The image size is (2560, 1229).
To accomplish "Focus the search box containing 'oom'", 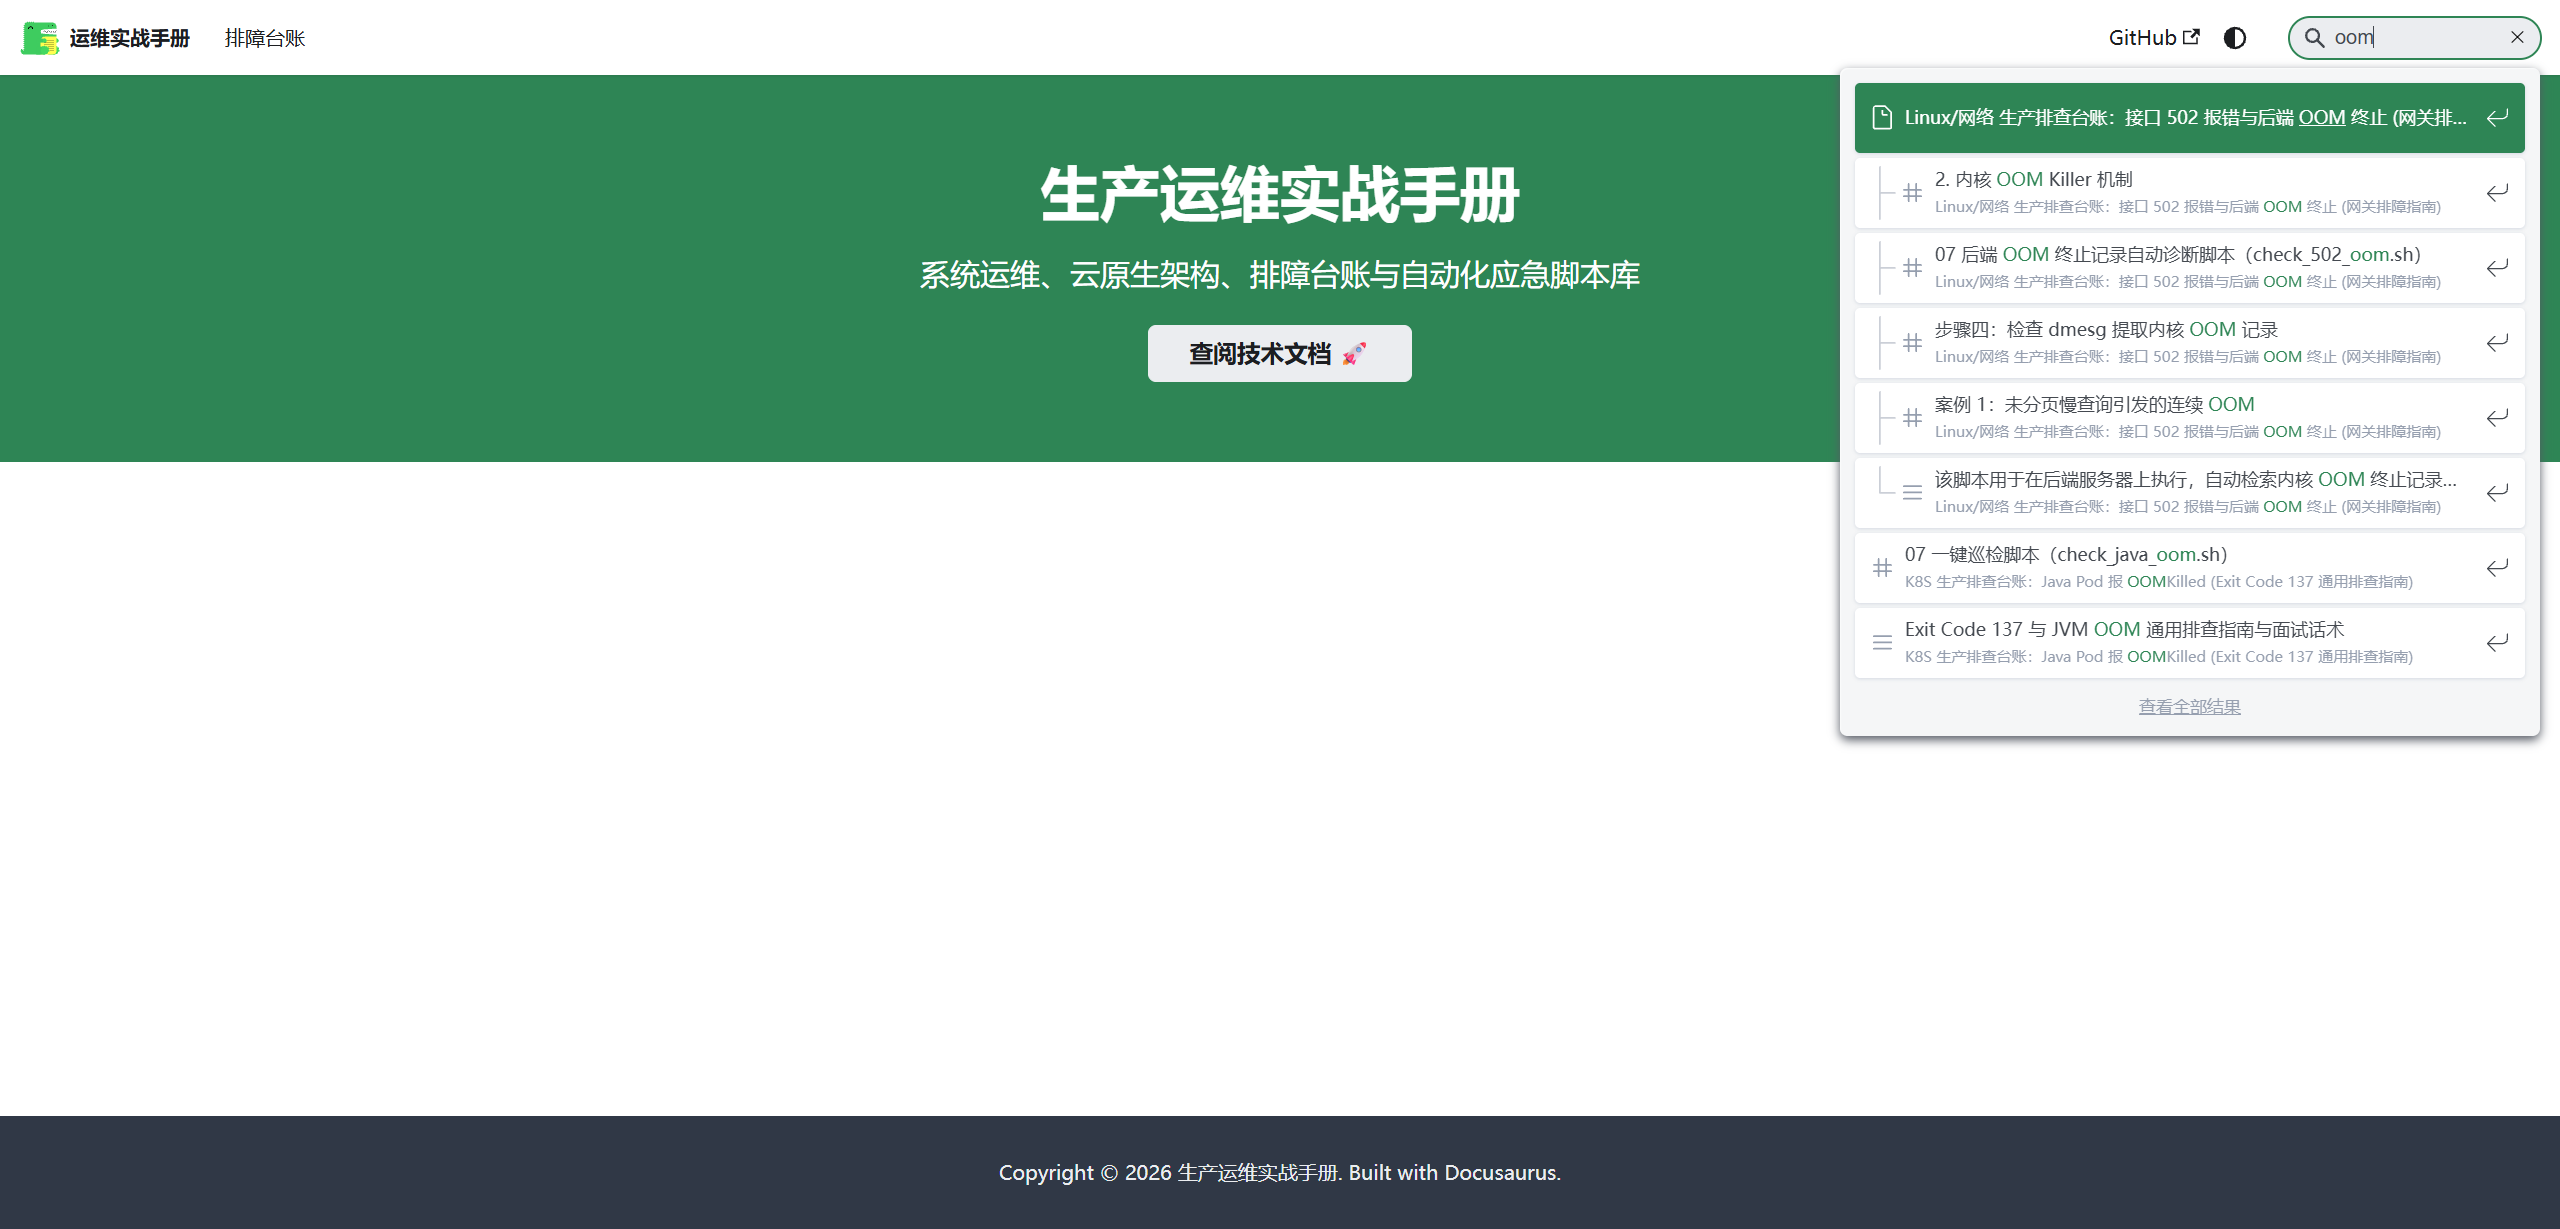I will tap(2414, 38).
